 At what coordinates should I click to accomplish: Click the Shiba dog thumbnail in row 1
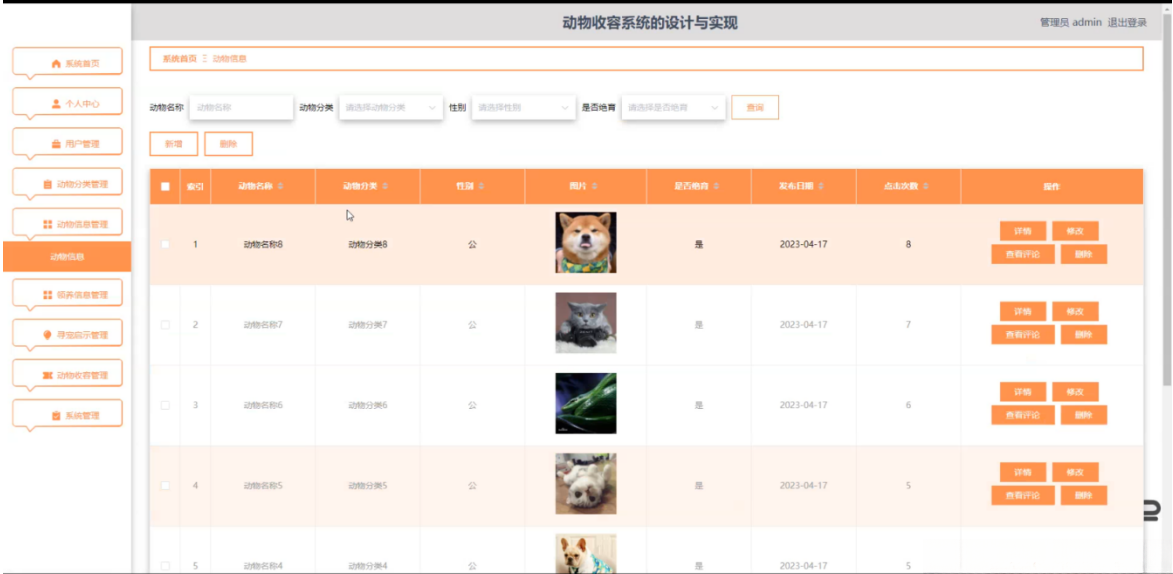[586, 242]
